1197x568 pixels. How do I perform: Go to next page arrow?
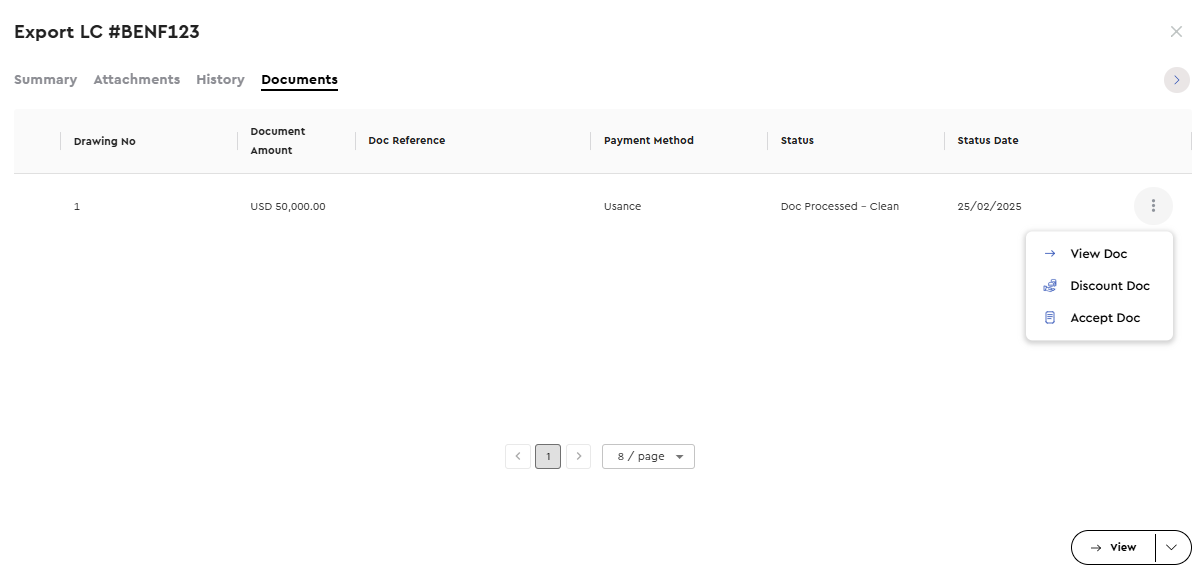click(579, 457)
